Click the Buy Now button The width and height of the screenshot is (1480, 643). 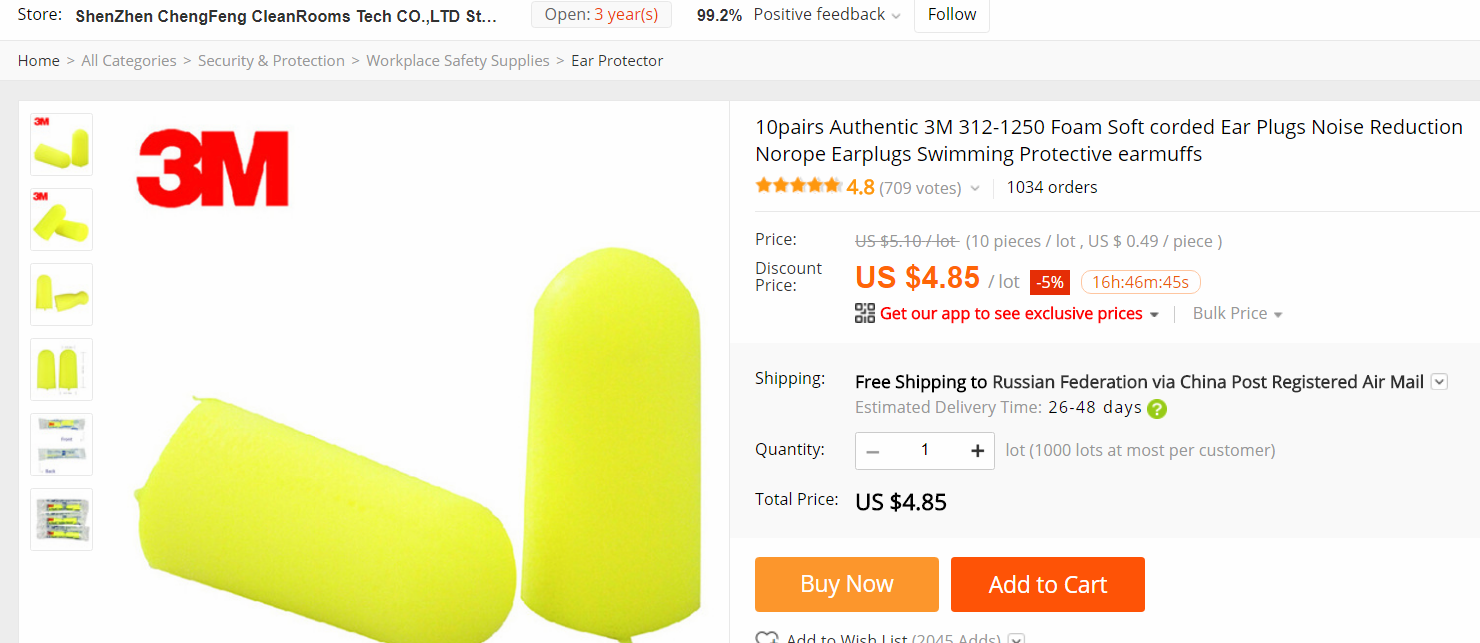pos(847,584)
